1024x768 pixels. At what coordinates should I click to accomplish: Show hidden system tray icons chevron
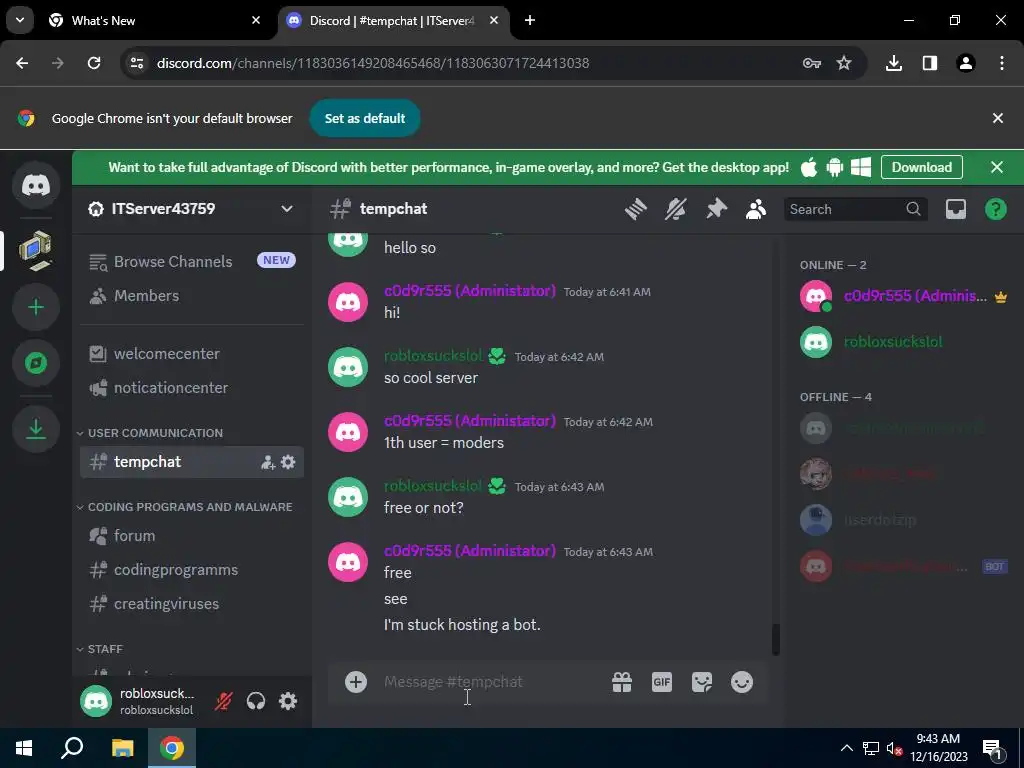(x=846, y=748)
